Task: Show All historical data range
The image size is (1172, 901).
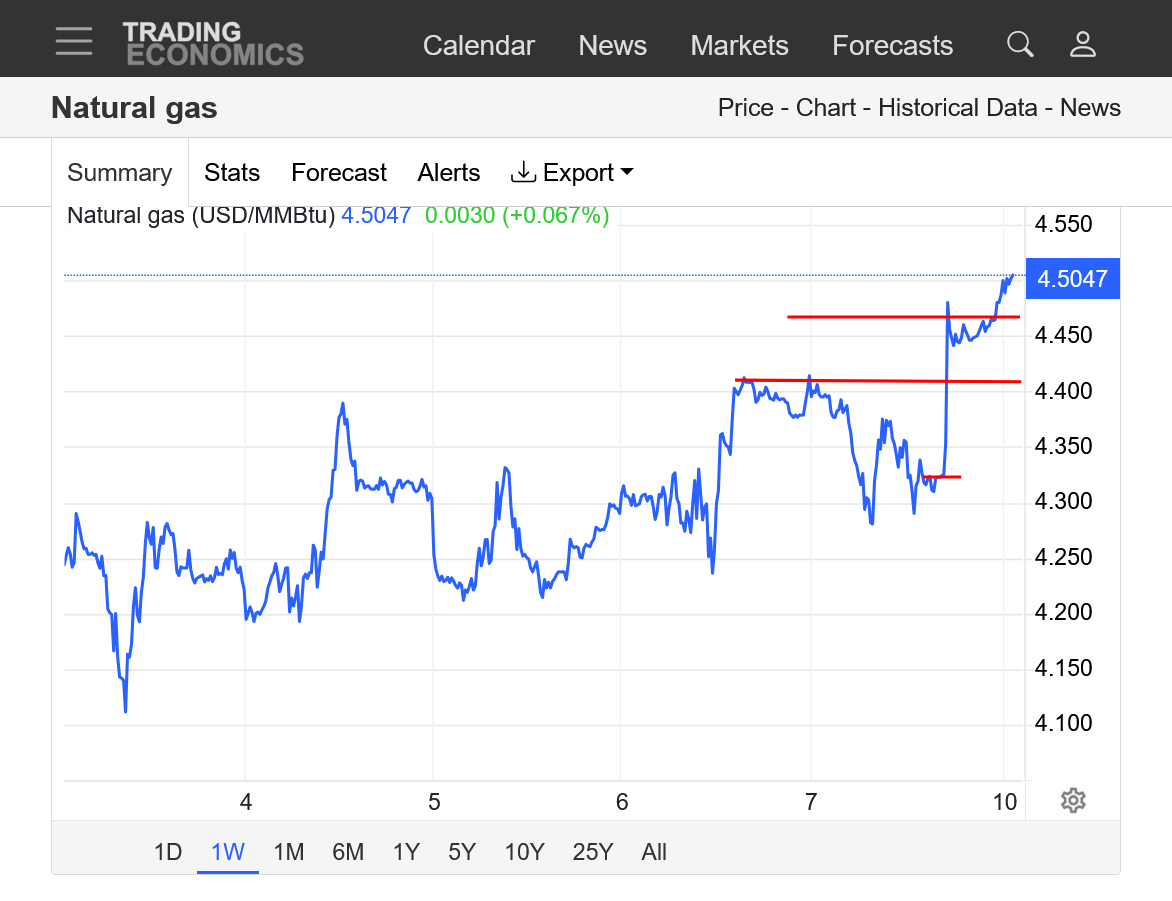Action: [x=654, y=852]
